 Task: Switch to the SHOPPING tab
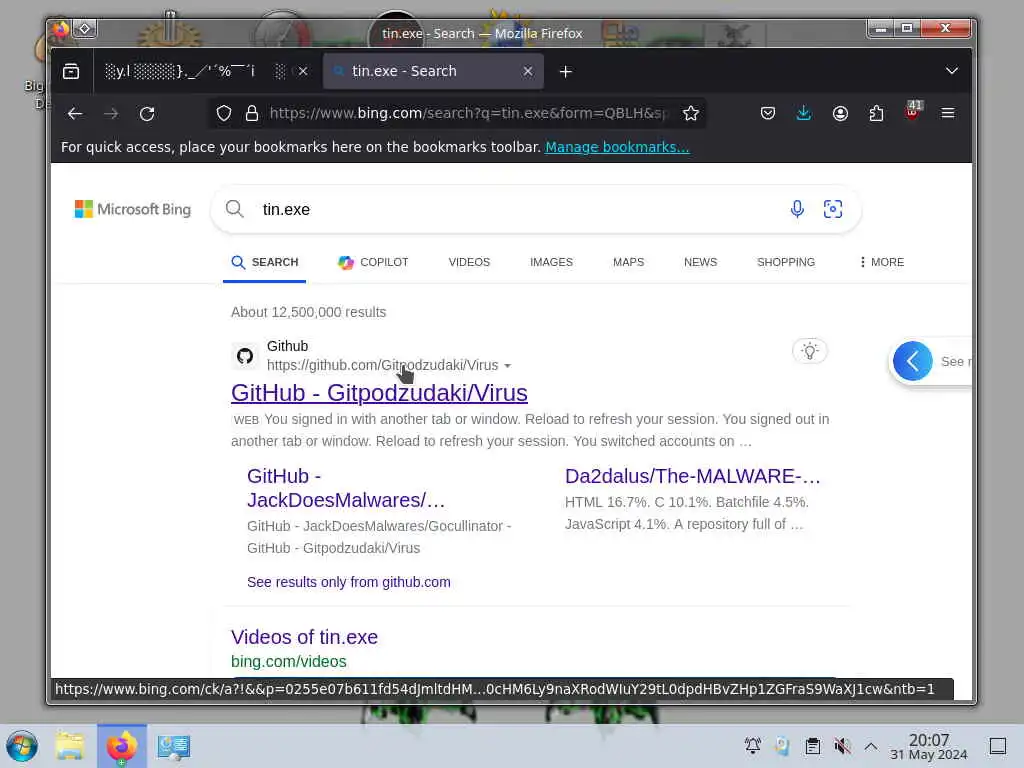coord(786,263)
